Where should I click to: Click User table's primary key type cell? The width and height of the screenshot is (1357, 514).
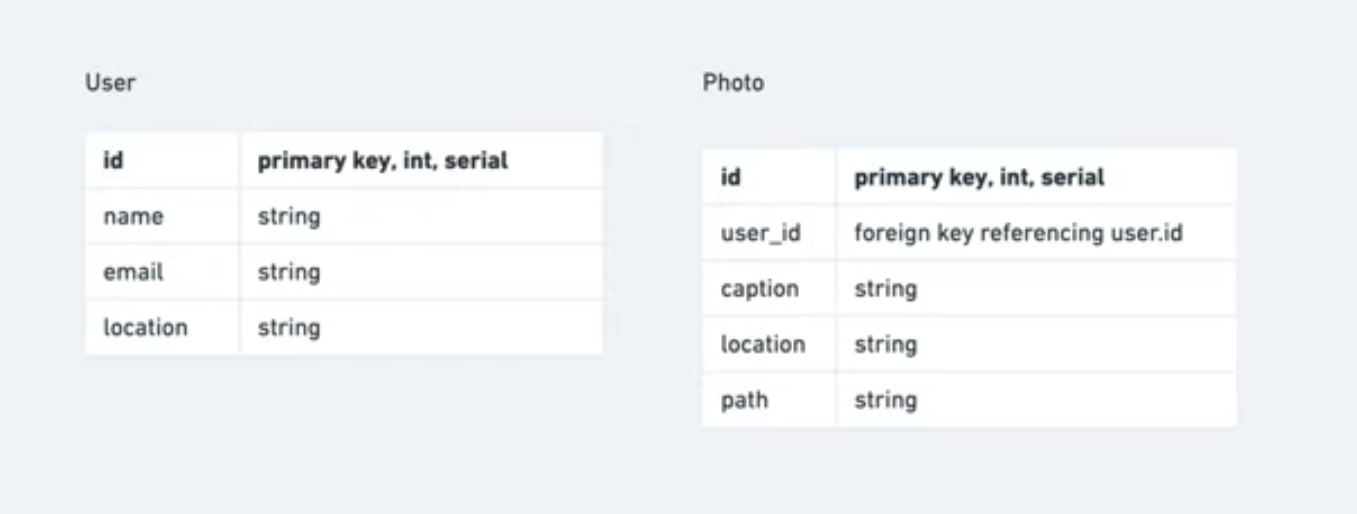(x=383, y=160)
